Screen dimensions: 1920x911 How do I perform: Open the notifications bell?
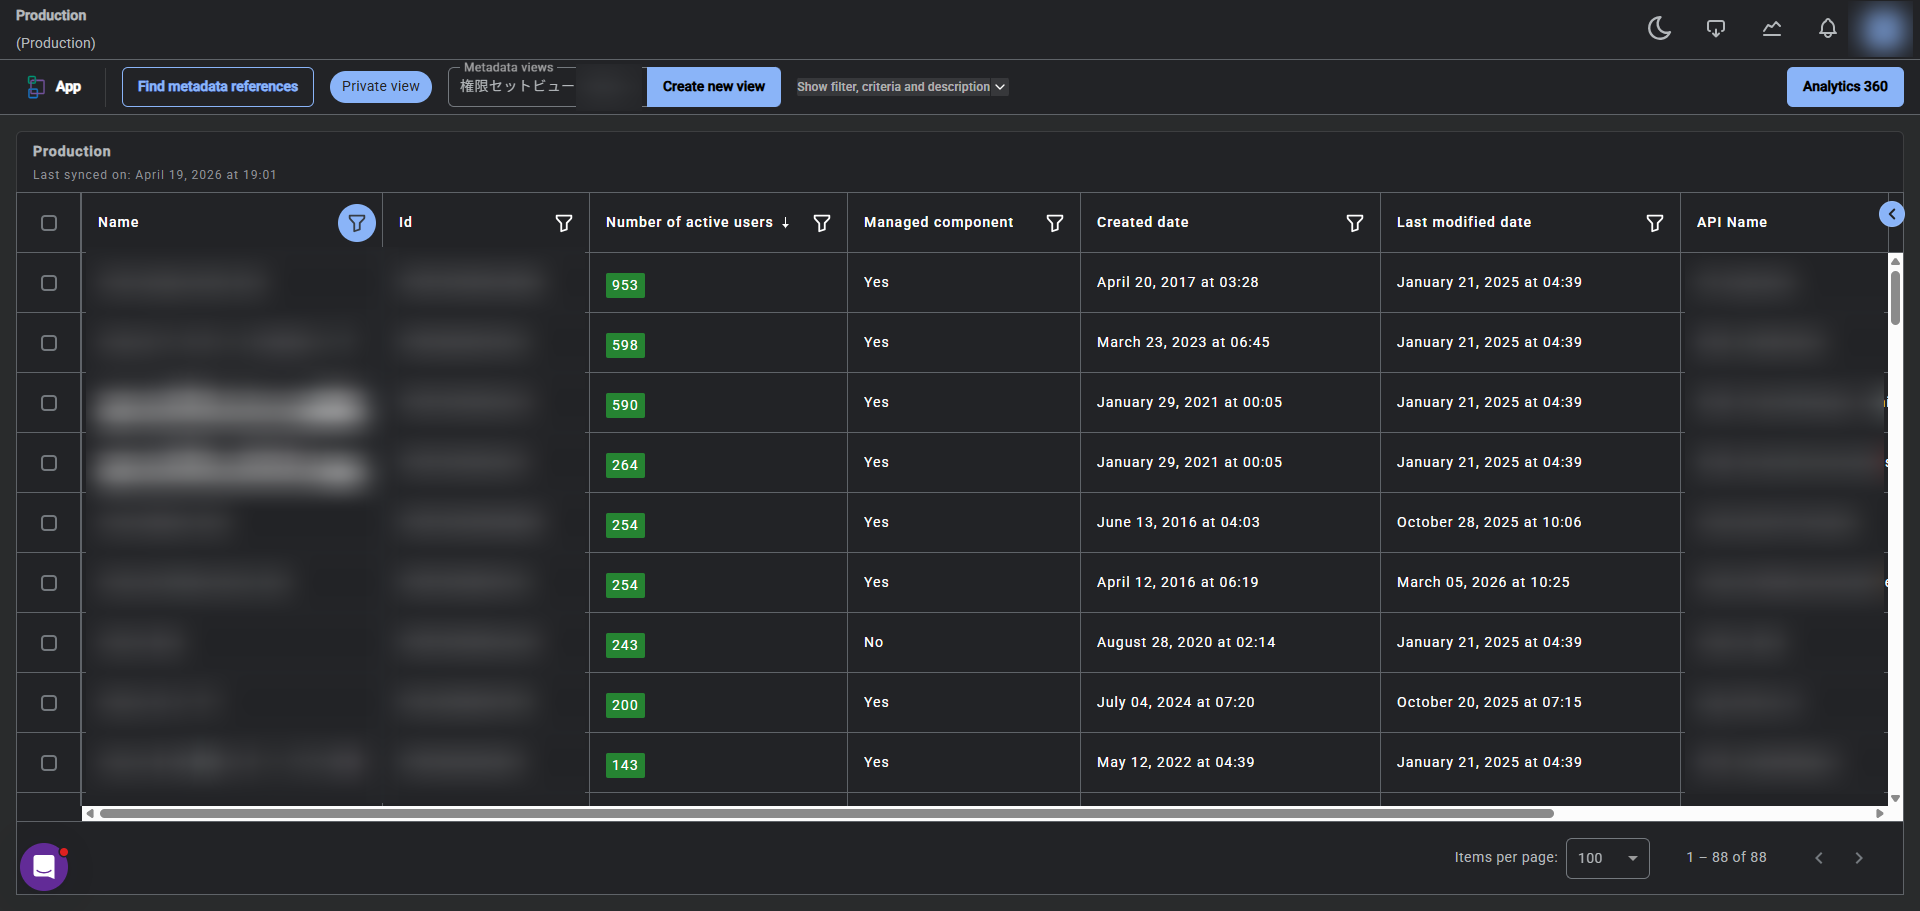tap(1827, 28)
